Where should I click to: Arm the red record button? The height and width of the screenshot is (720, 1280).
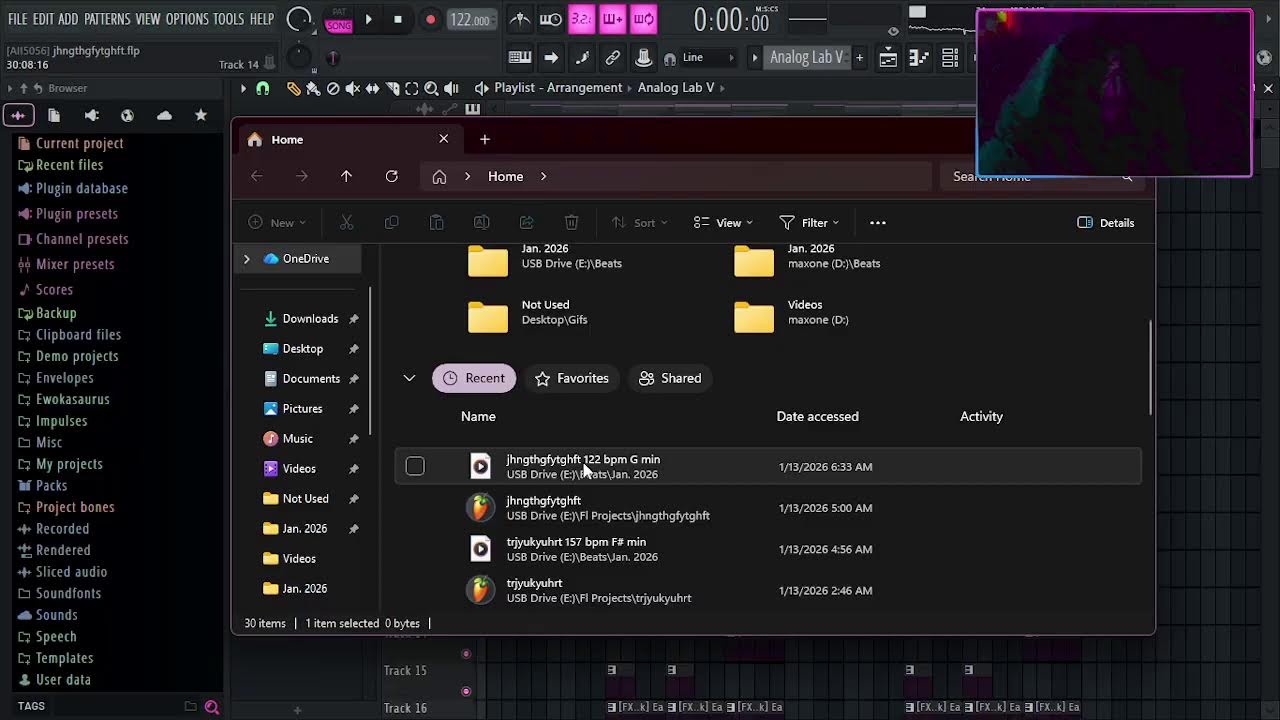coord(430,19)
